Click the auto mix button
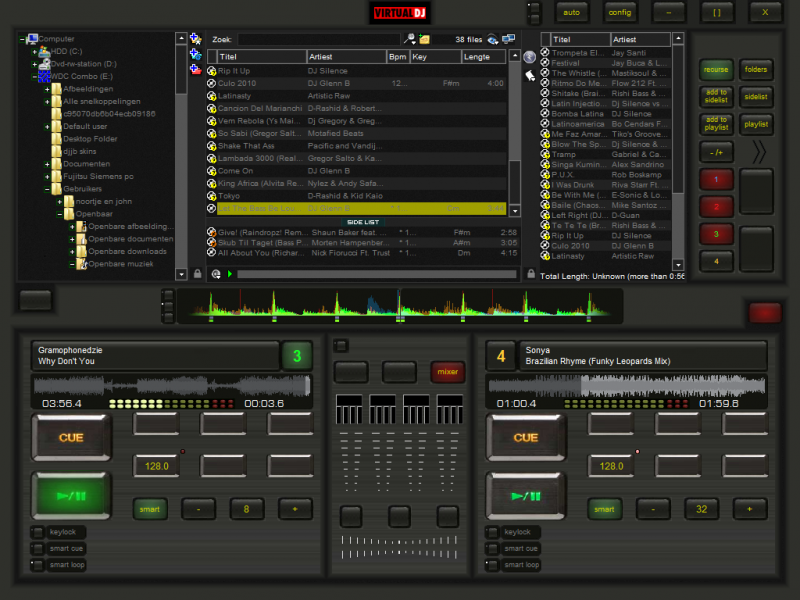Image resolution: width=800 pixels, height=600 pixels. tap(571, 13)
